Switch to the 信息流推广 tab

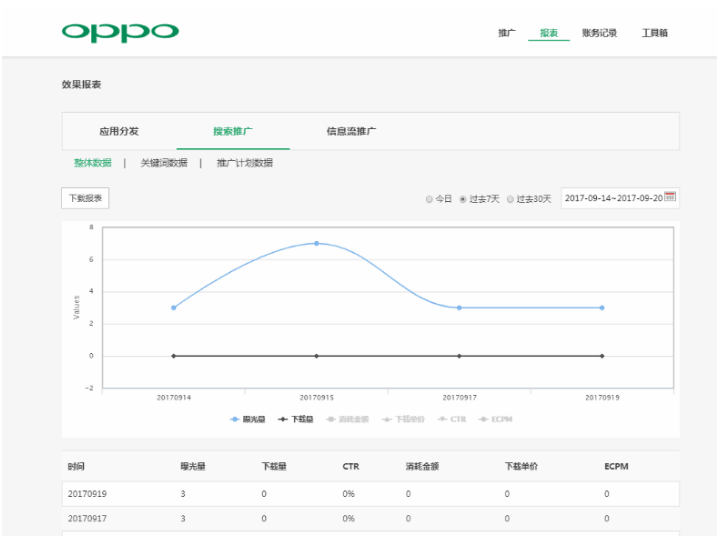point(351,131)
